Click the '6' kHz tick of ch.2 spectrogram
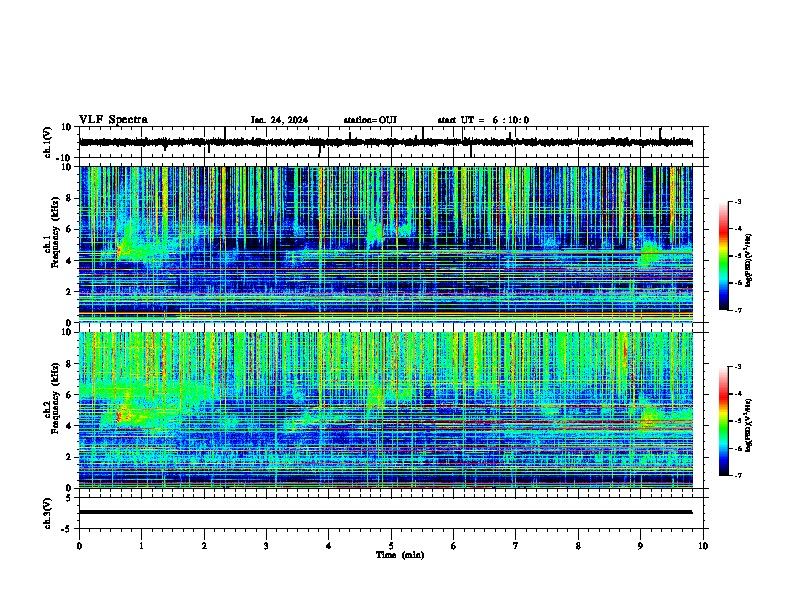792x612 pixels. pyautogui.click(x=69, y=395)
